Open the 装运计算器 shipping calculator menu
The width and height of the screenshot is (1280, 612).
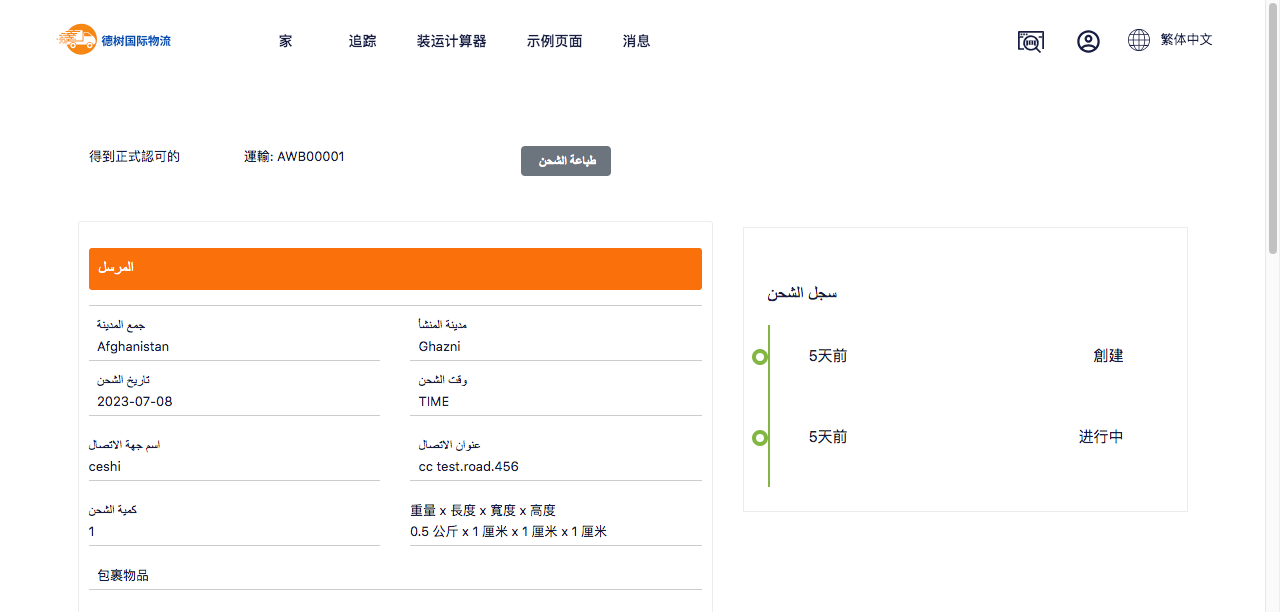[451, 41]
